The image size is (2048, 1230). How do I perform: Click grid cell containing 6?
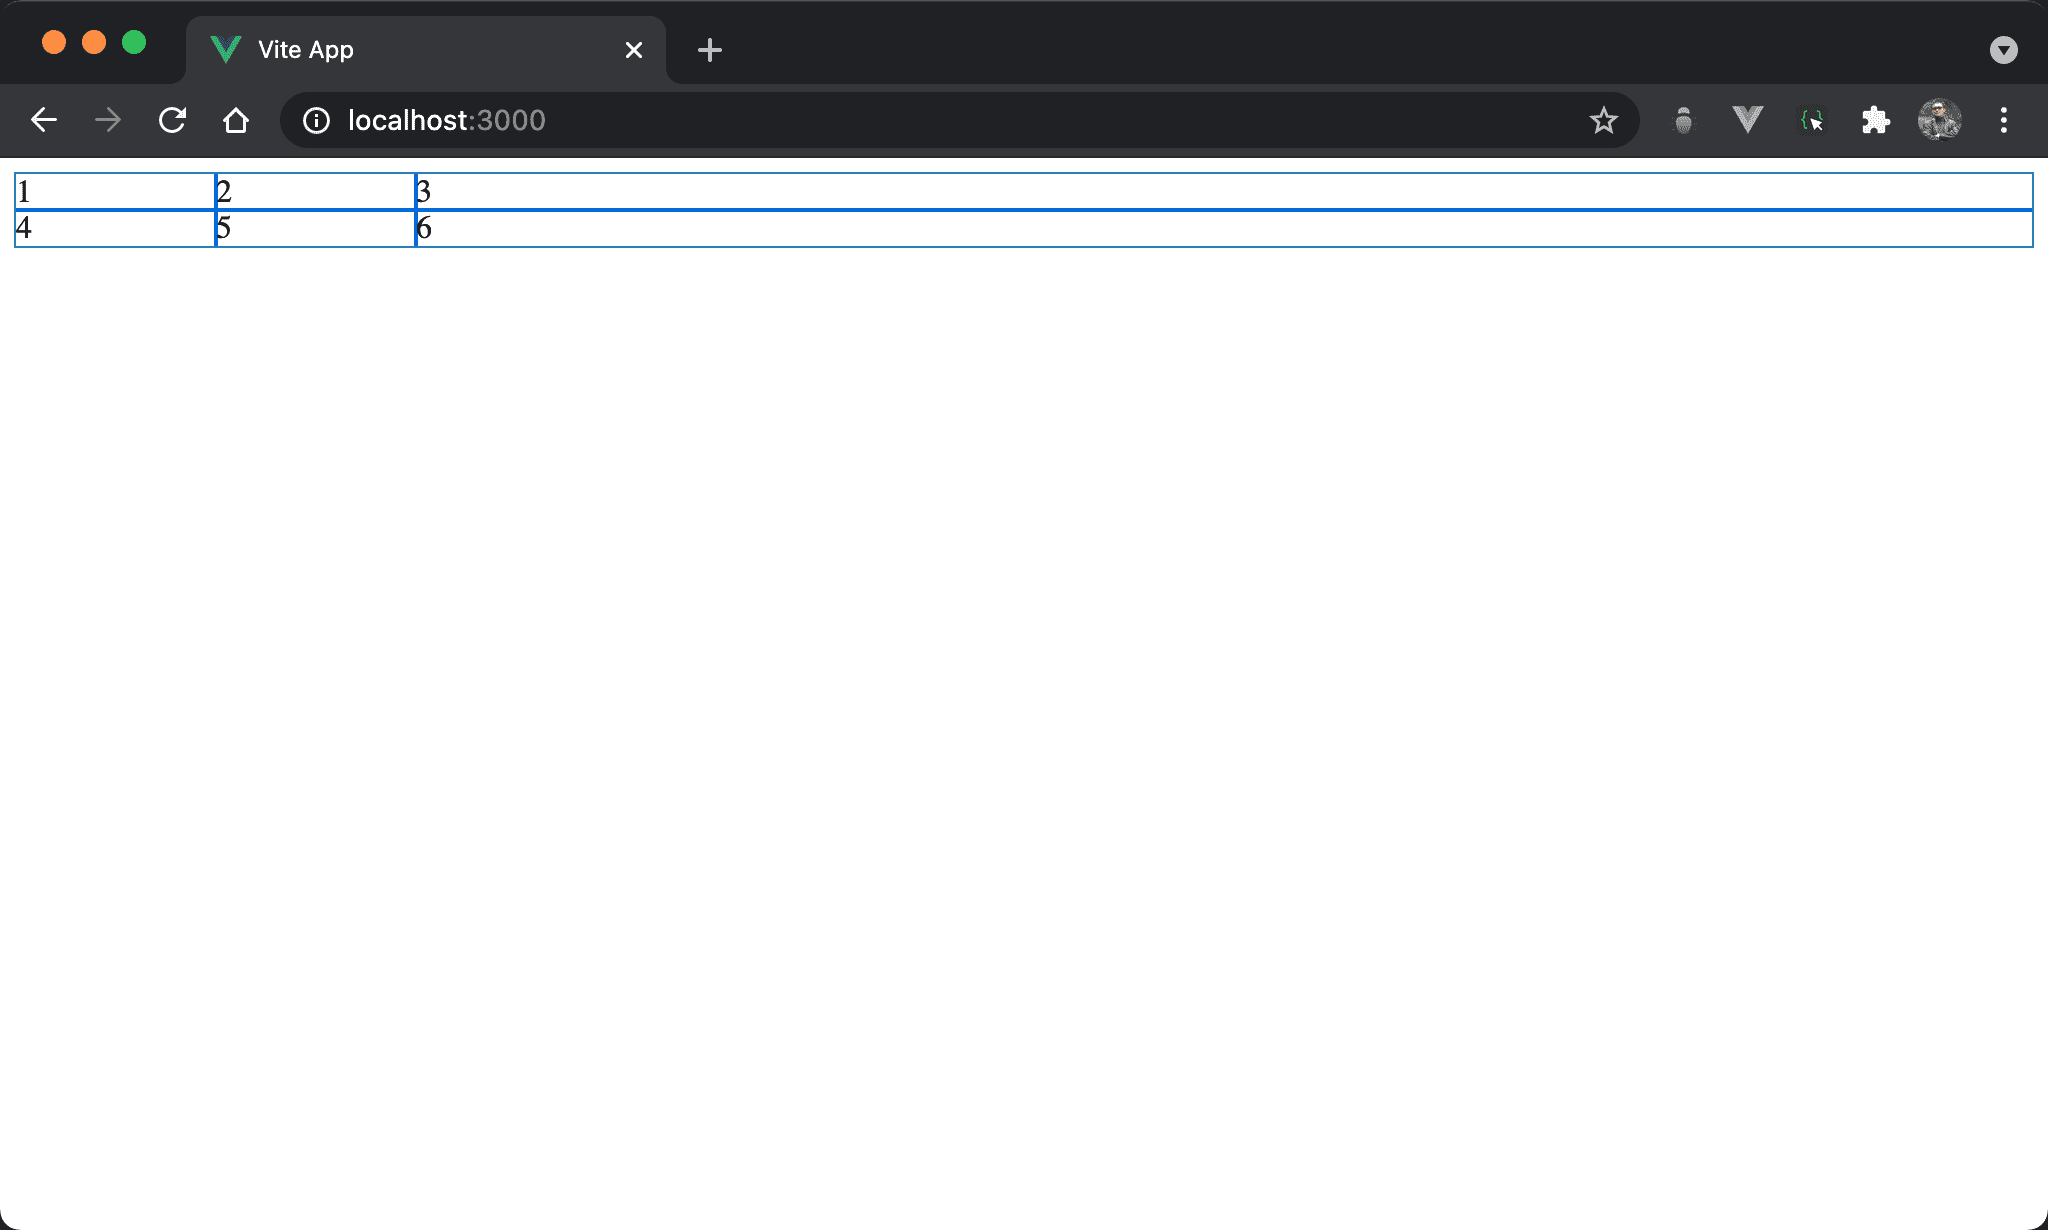click(1224, 228)
